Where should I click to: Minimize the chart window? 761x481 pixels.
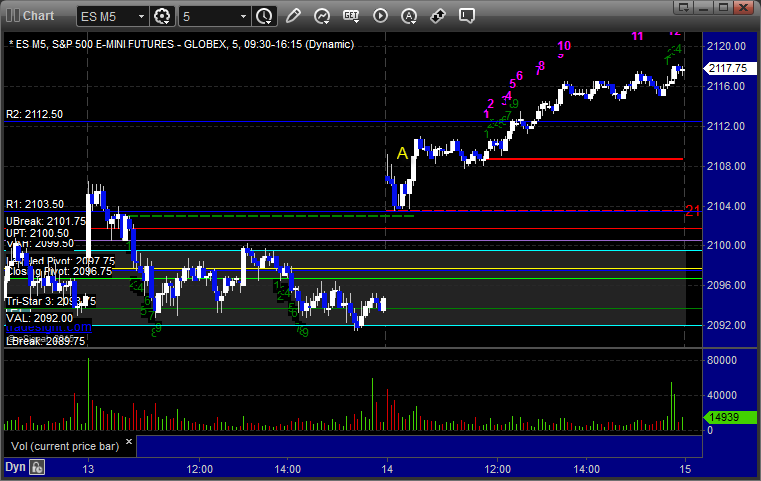[704, 7]
